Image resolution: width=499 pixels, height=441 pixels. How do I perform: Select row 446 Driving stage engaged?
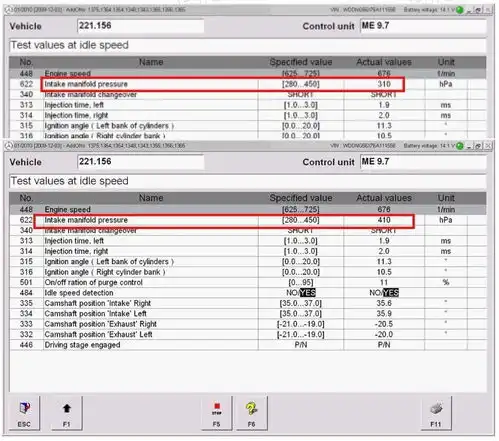(x=248, y=345)
